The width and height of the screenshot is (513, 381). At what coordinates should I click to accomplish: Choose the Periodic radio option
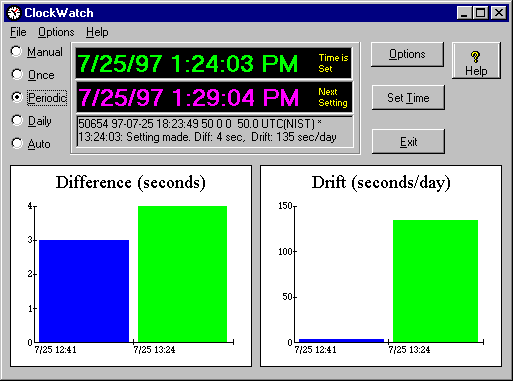coord(17,97)
